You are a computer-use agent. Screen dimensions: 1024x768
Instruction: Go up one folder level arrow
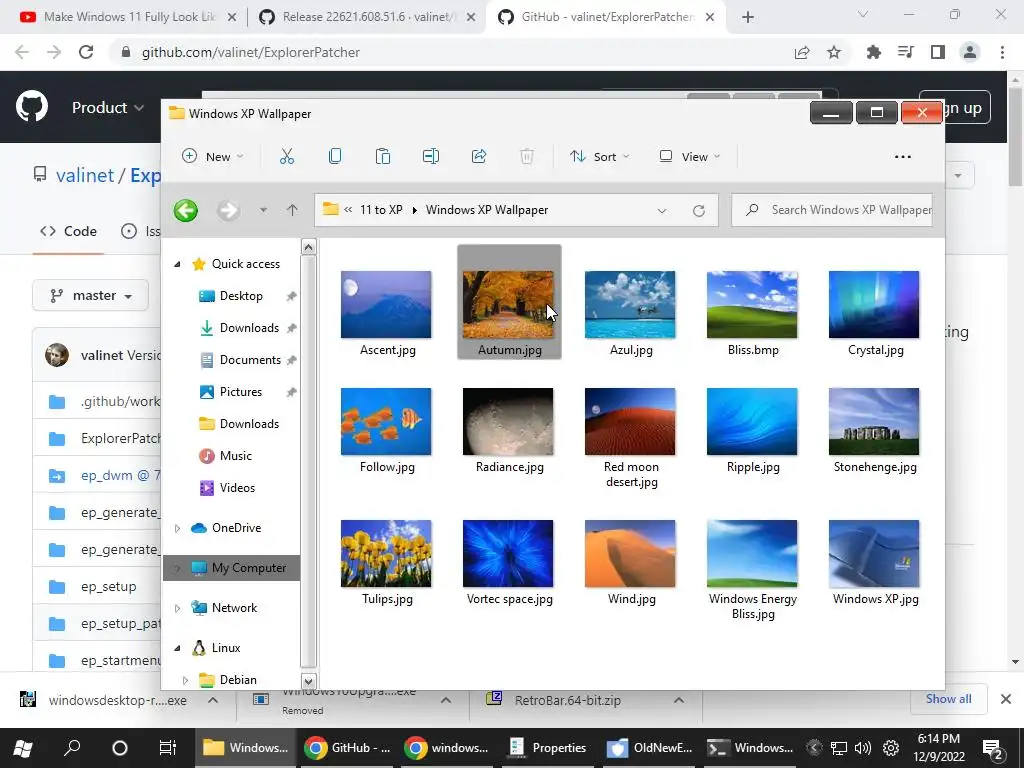coord(292,210)
